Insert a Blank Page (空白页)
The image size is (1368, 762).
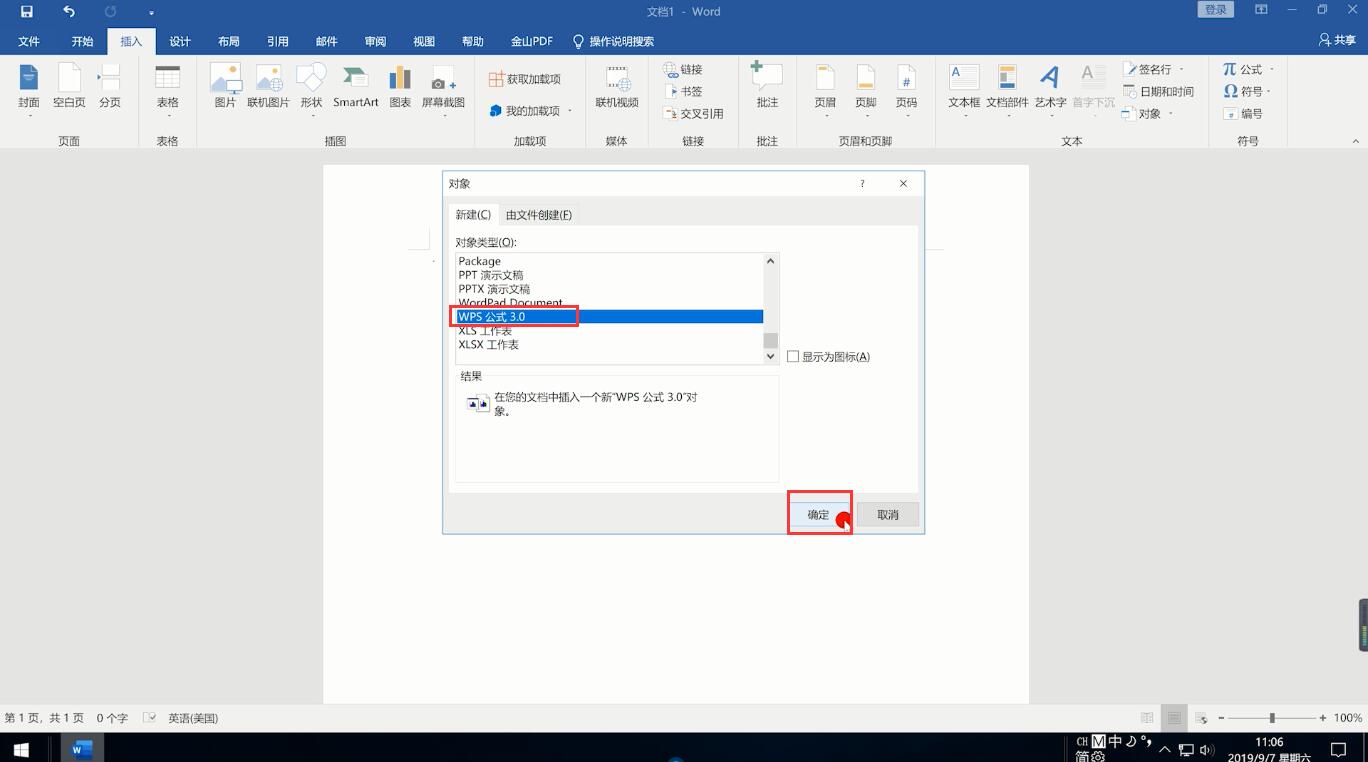(69, 88)
